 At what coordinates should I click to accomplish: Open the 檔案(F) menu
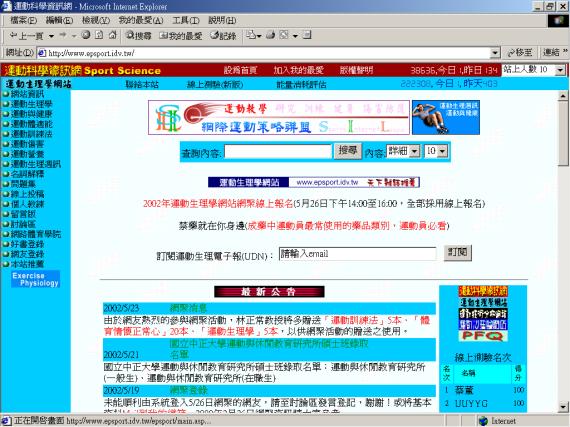pyautogui.click(x=24, y=20)
